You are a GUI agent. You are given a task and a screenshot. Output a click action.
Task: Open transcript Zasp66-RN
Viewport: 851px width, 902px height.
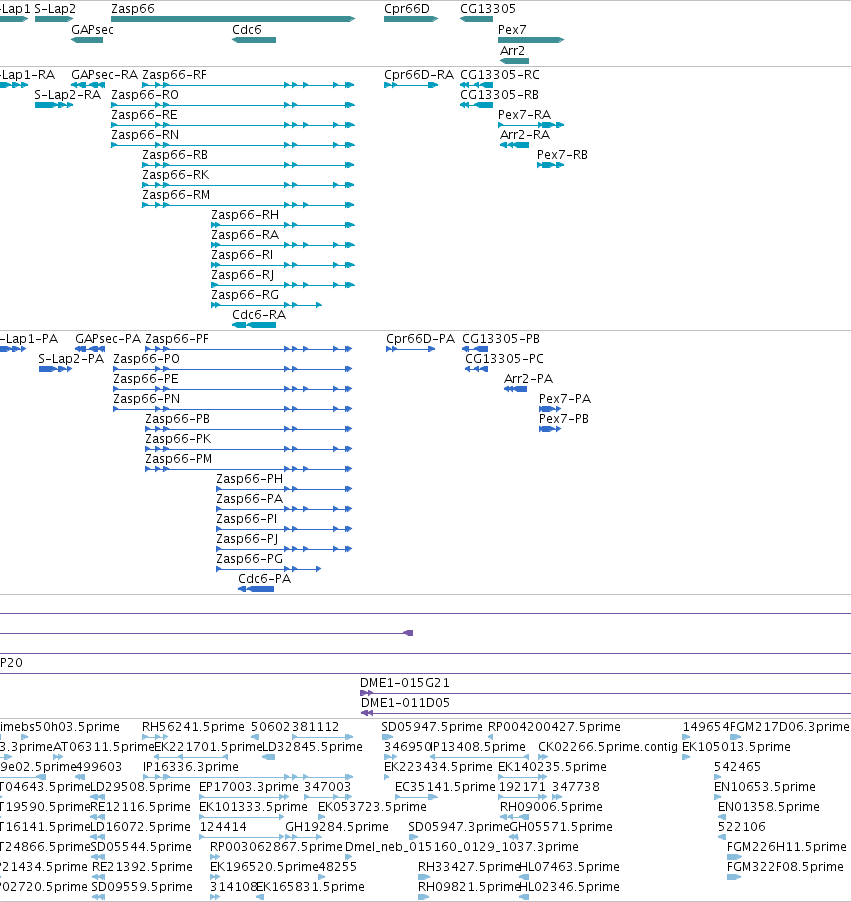145,135
